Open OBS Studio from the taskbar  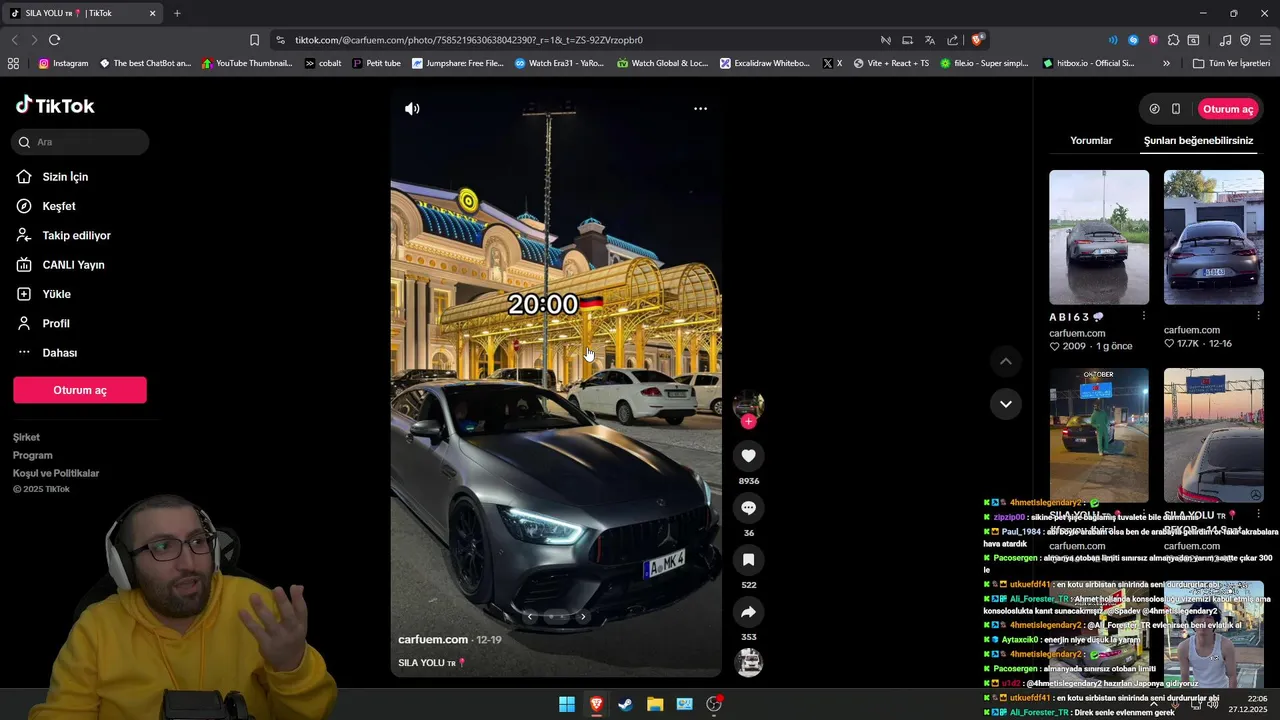(714, 704)
